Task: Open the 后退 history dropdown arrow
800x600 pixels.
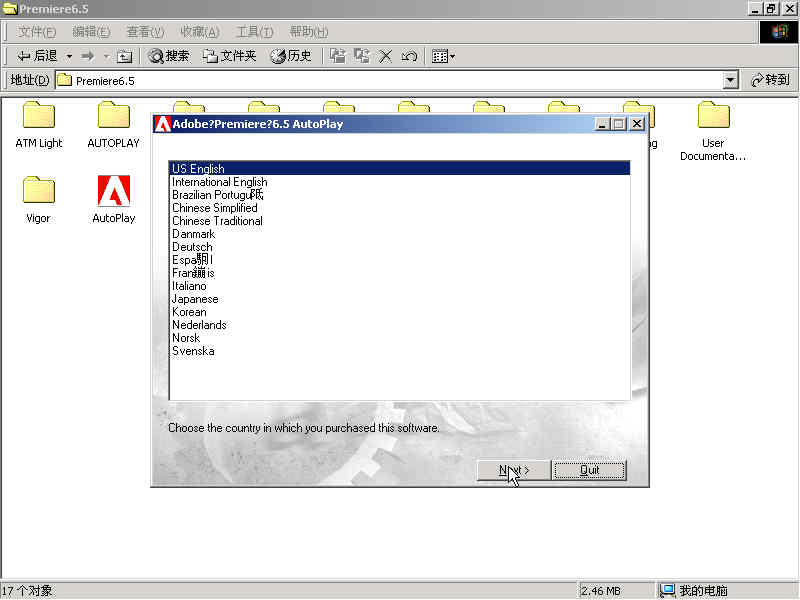Action: coord(69,56)
